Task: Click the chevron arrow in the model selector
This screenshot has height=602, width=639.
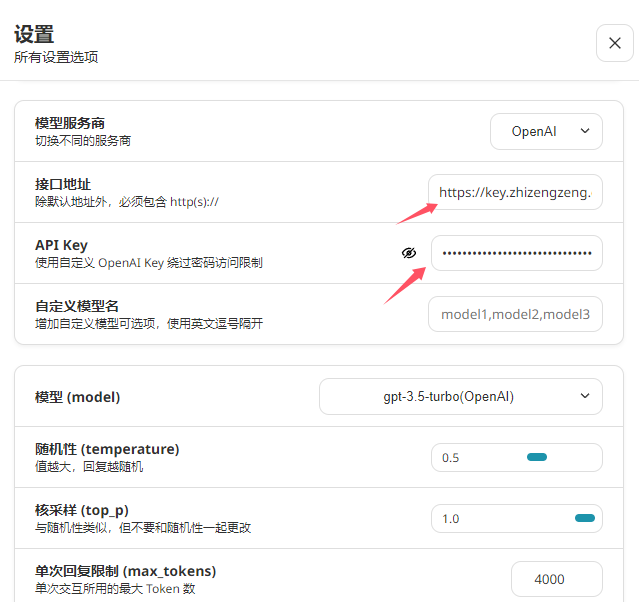Action: click(585, 397)
